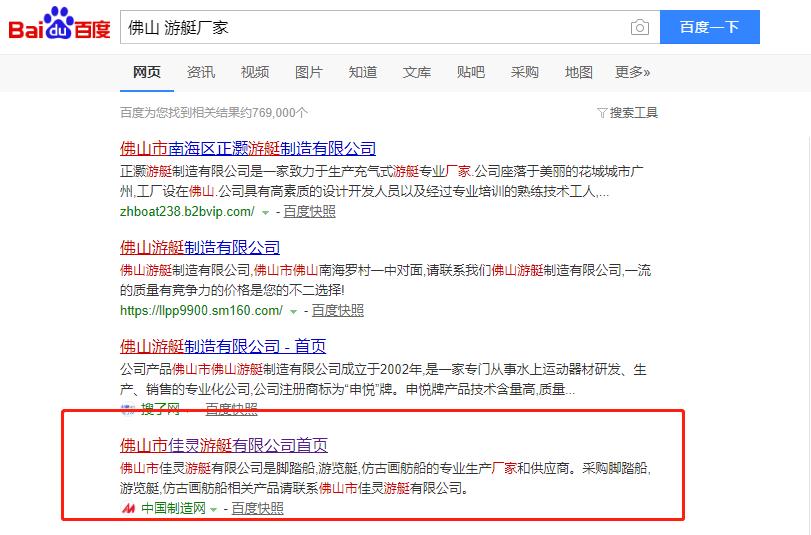Click the snippet starting 正灏游艇制造有限公司是一家

point(382,181)
